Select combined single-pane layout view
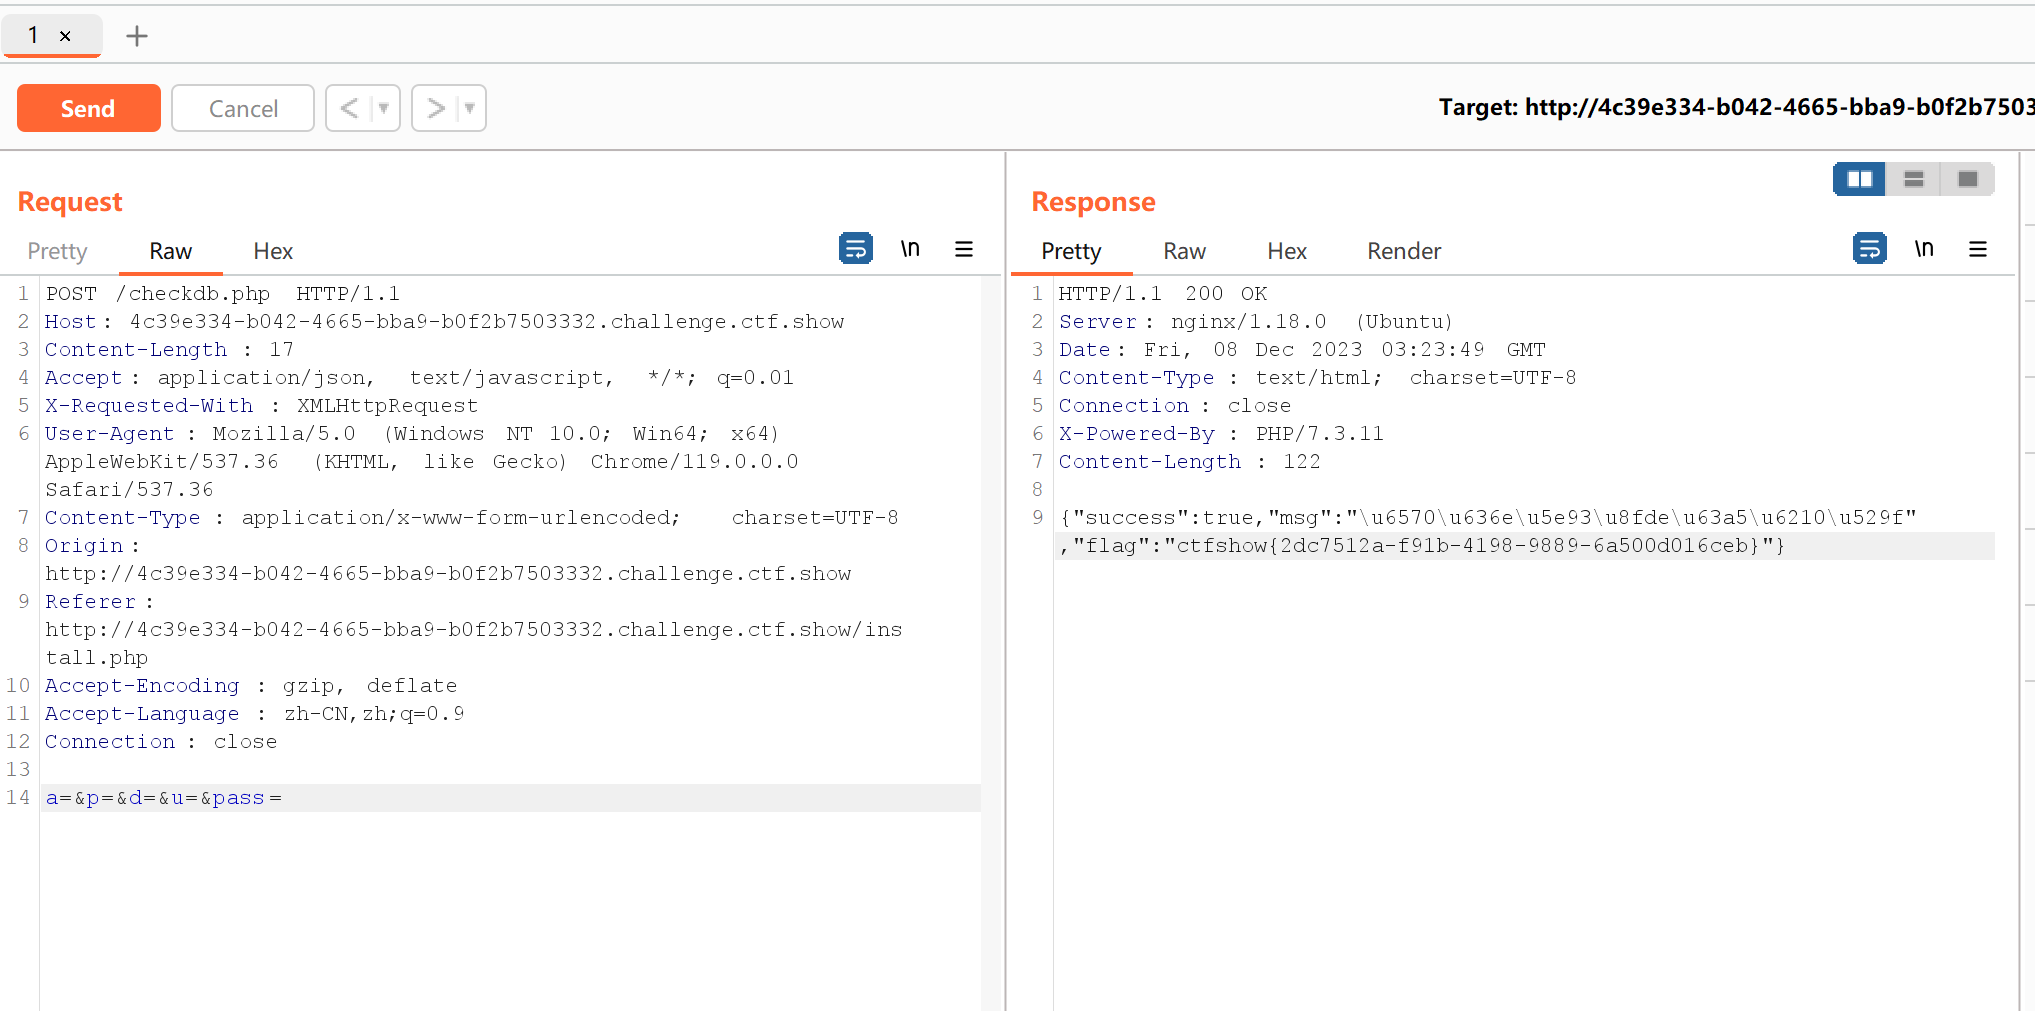Screen dimensions: 2035x1011 (x=1968, y=179)
